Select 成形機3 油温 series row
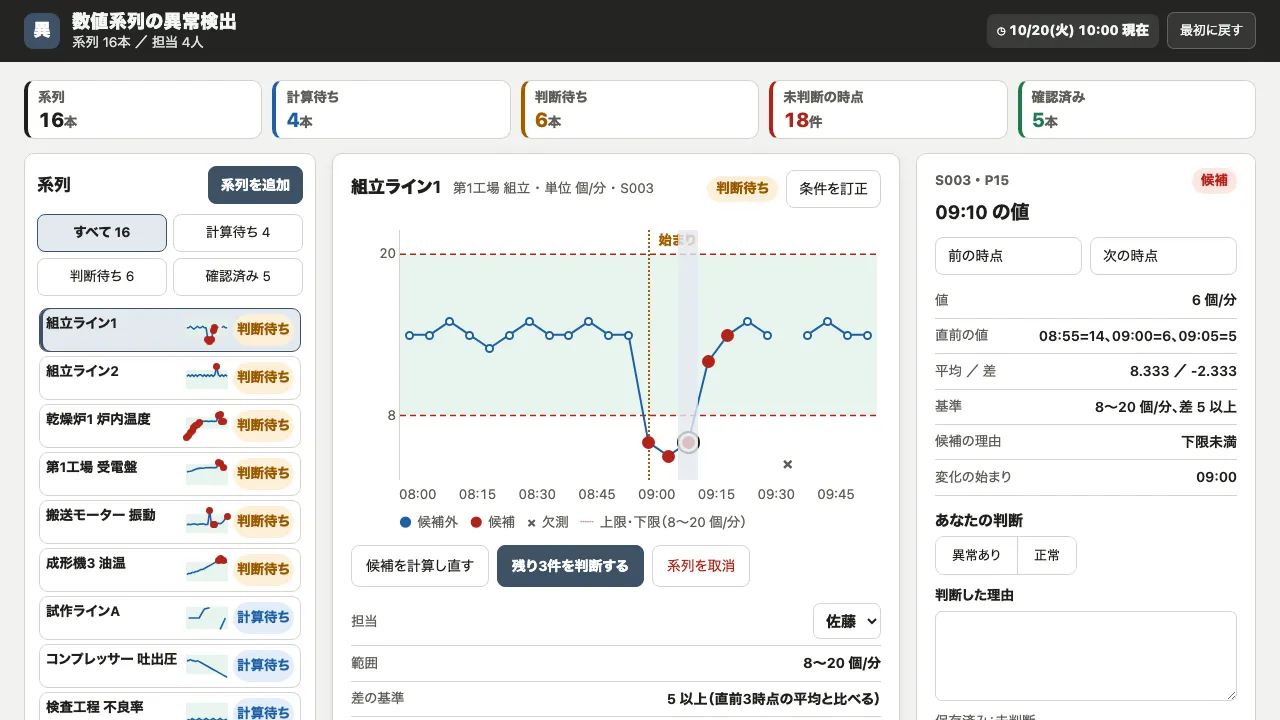 (170, 569)
